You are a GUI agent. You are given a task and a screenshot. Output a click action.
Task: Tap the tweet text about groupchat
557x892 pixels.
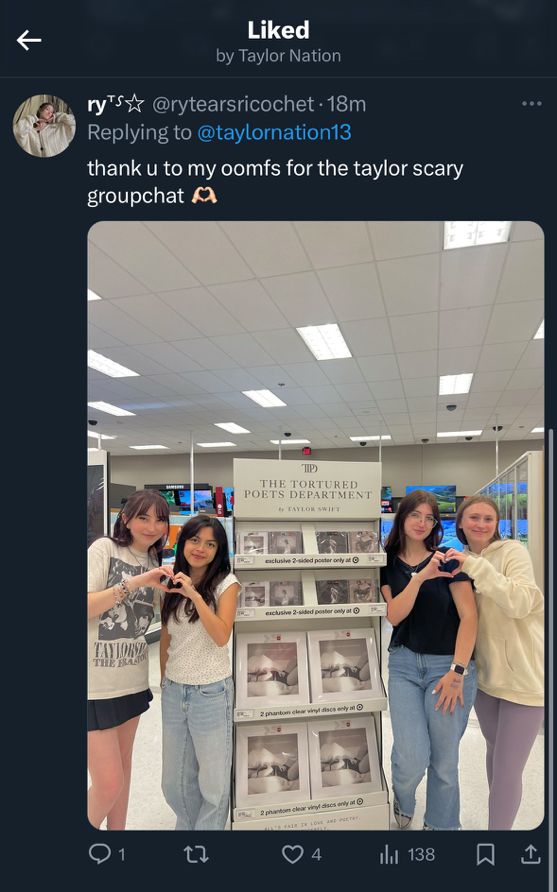point(275,182)
